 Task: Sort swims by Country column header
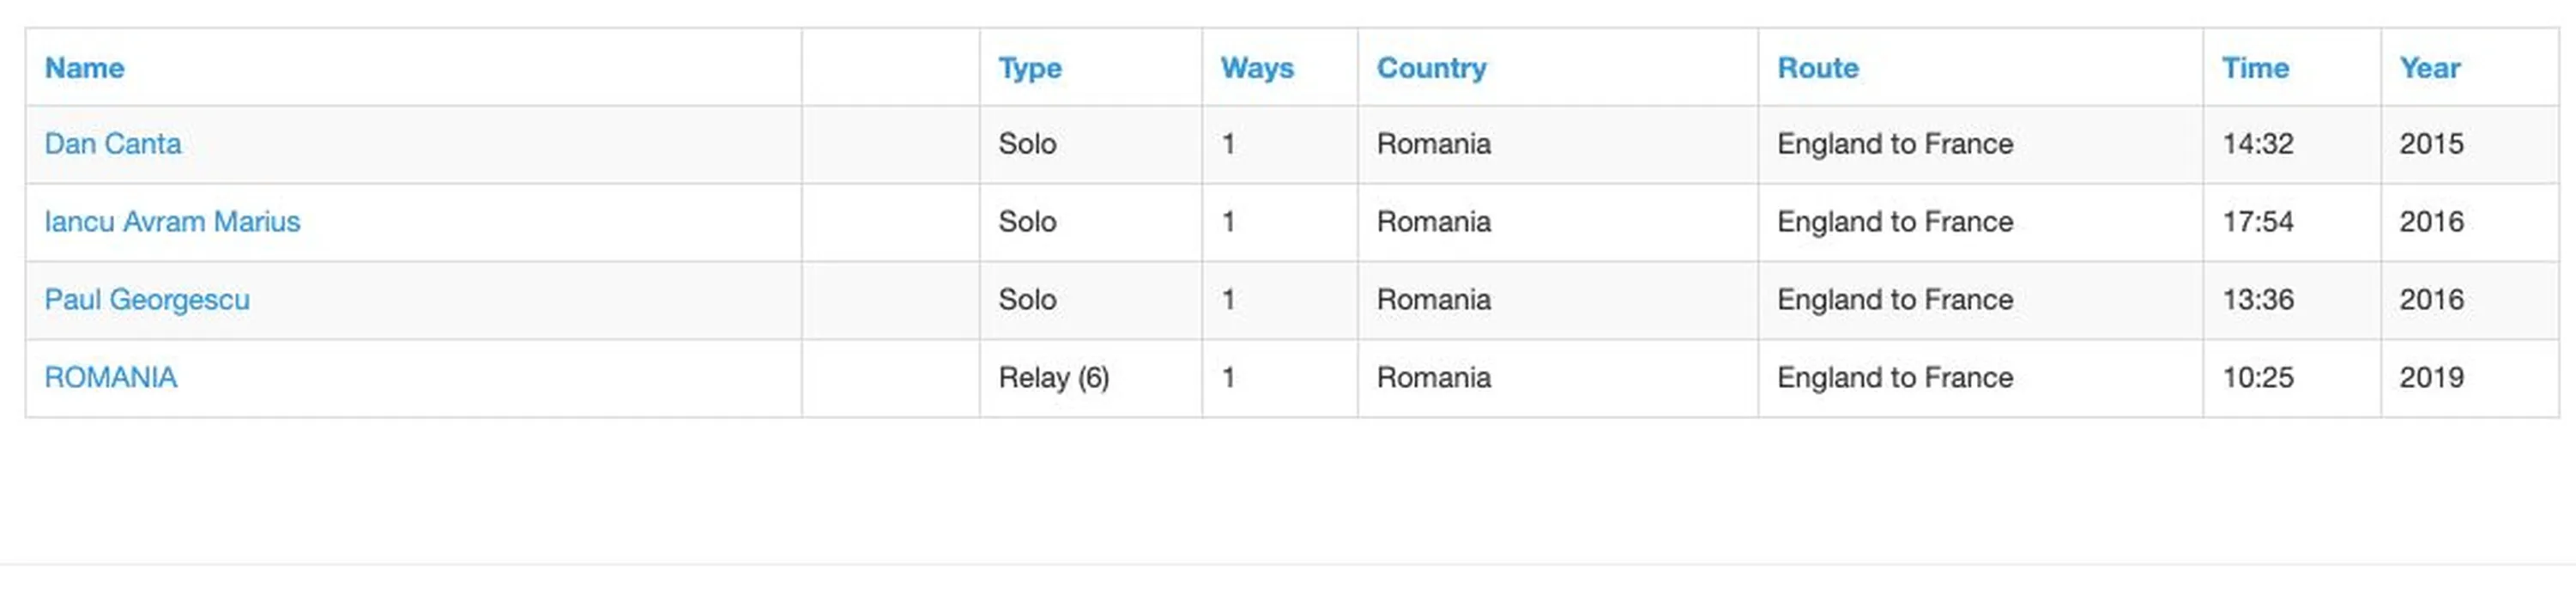point(1431,68)
